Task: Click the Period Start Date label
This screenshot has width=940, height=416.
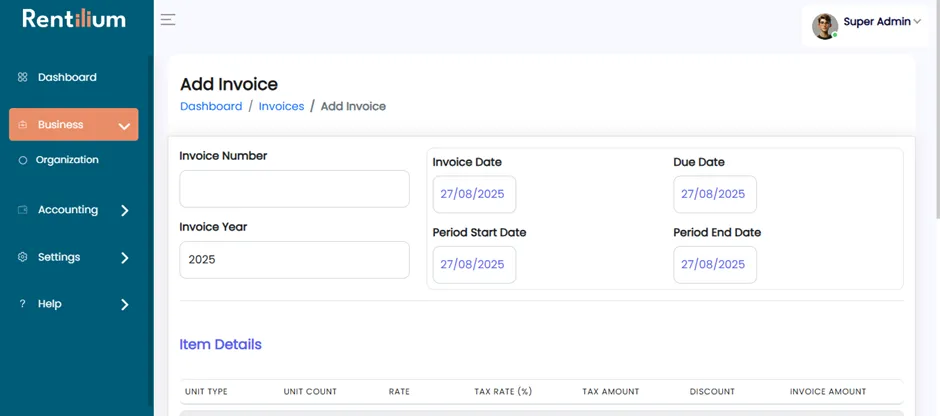Action: click(480, 233)
